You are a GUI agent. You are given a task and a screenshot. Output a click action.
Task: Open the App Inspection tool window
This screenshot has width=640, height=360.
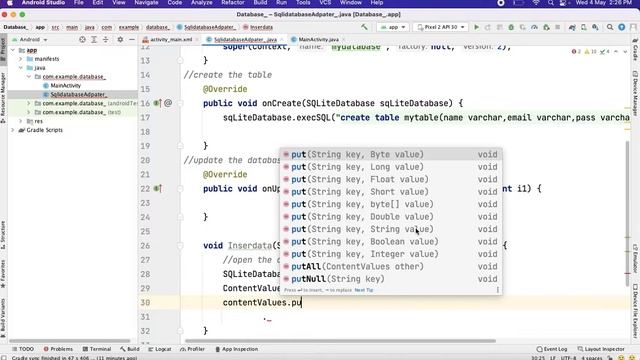tap(236, 349)
